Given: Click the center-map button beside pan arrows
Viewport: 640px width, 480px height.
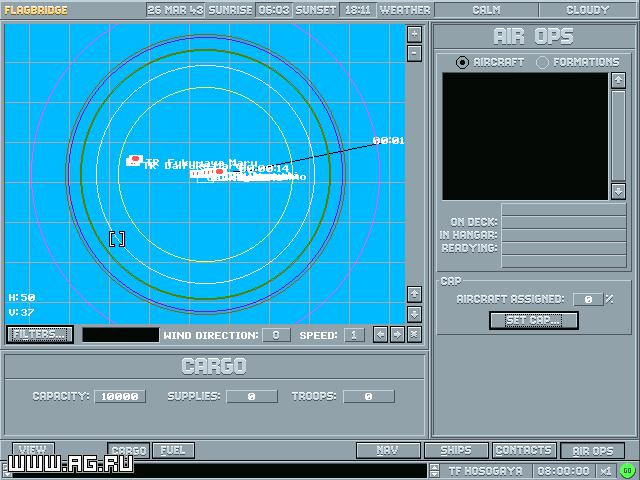Looking at the screenshot, I should click(x=414, y=335).
